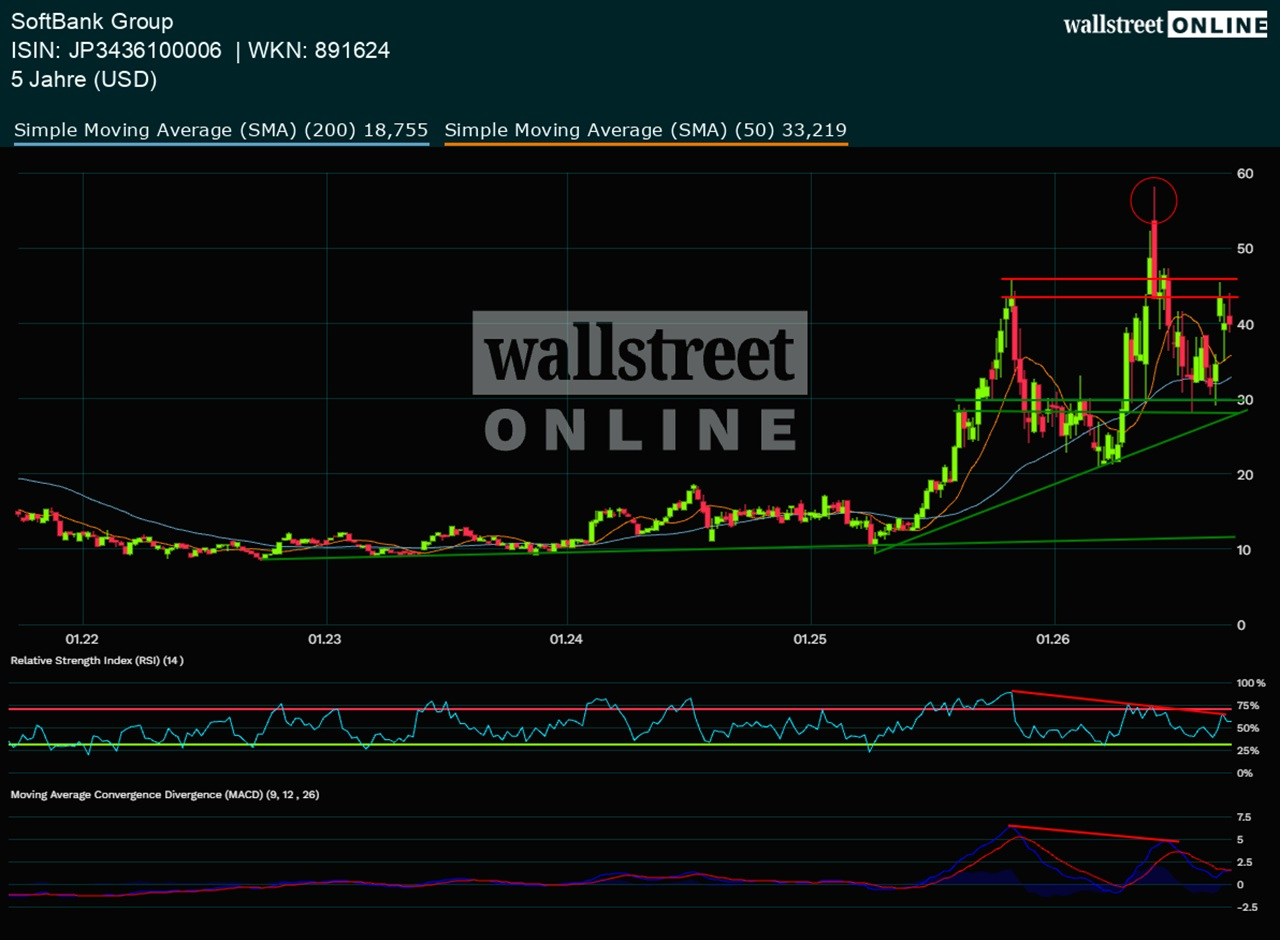Click the 5 Jahre (USD) period label
Screen dimensions: 1280x940
click(84, 80)
